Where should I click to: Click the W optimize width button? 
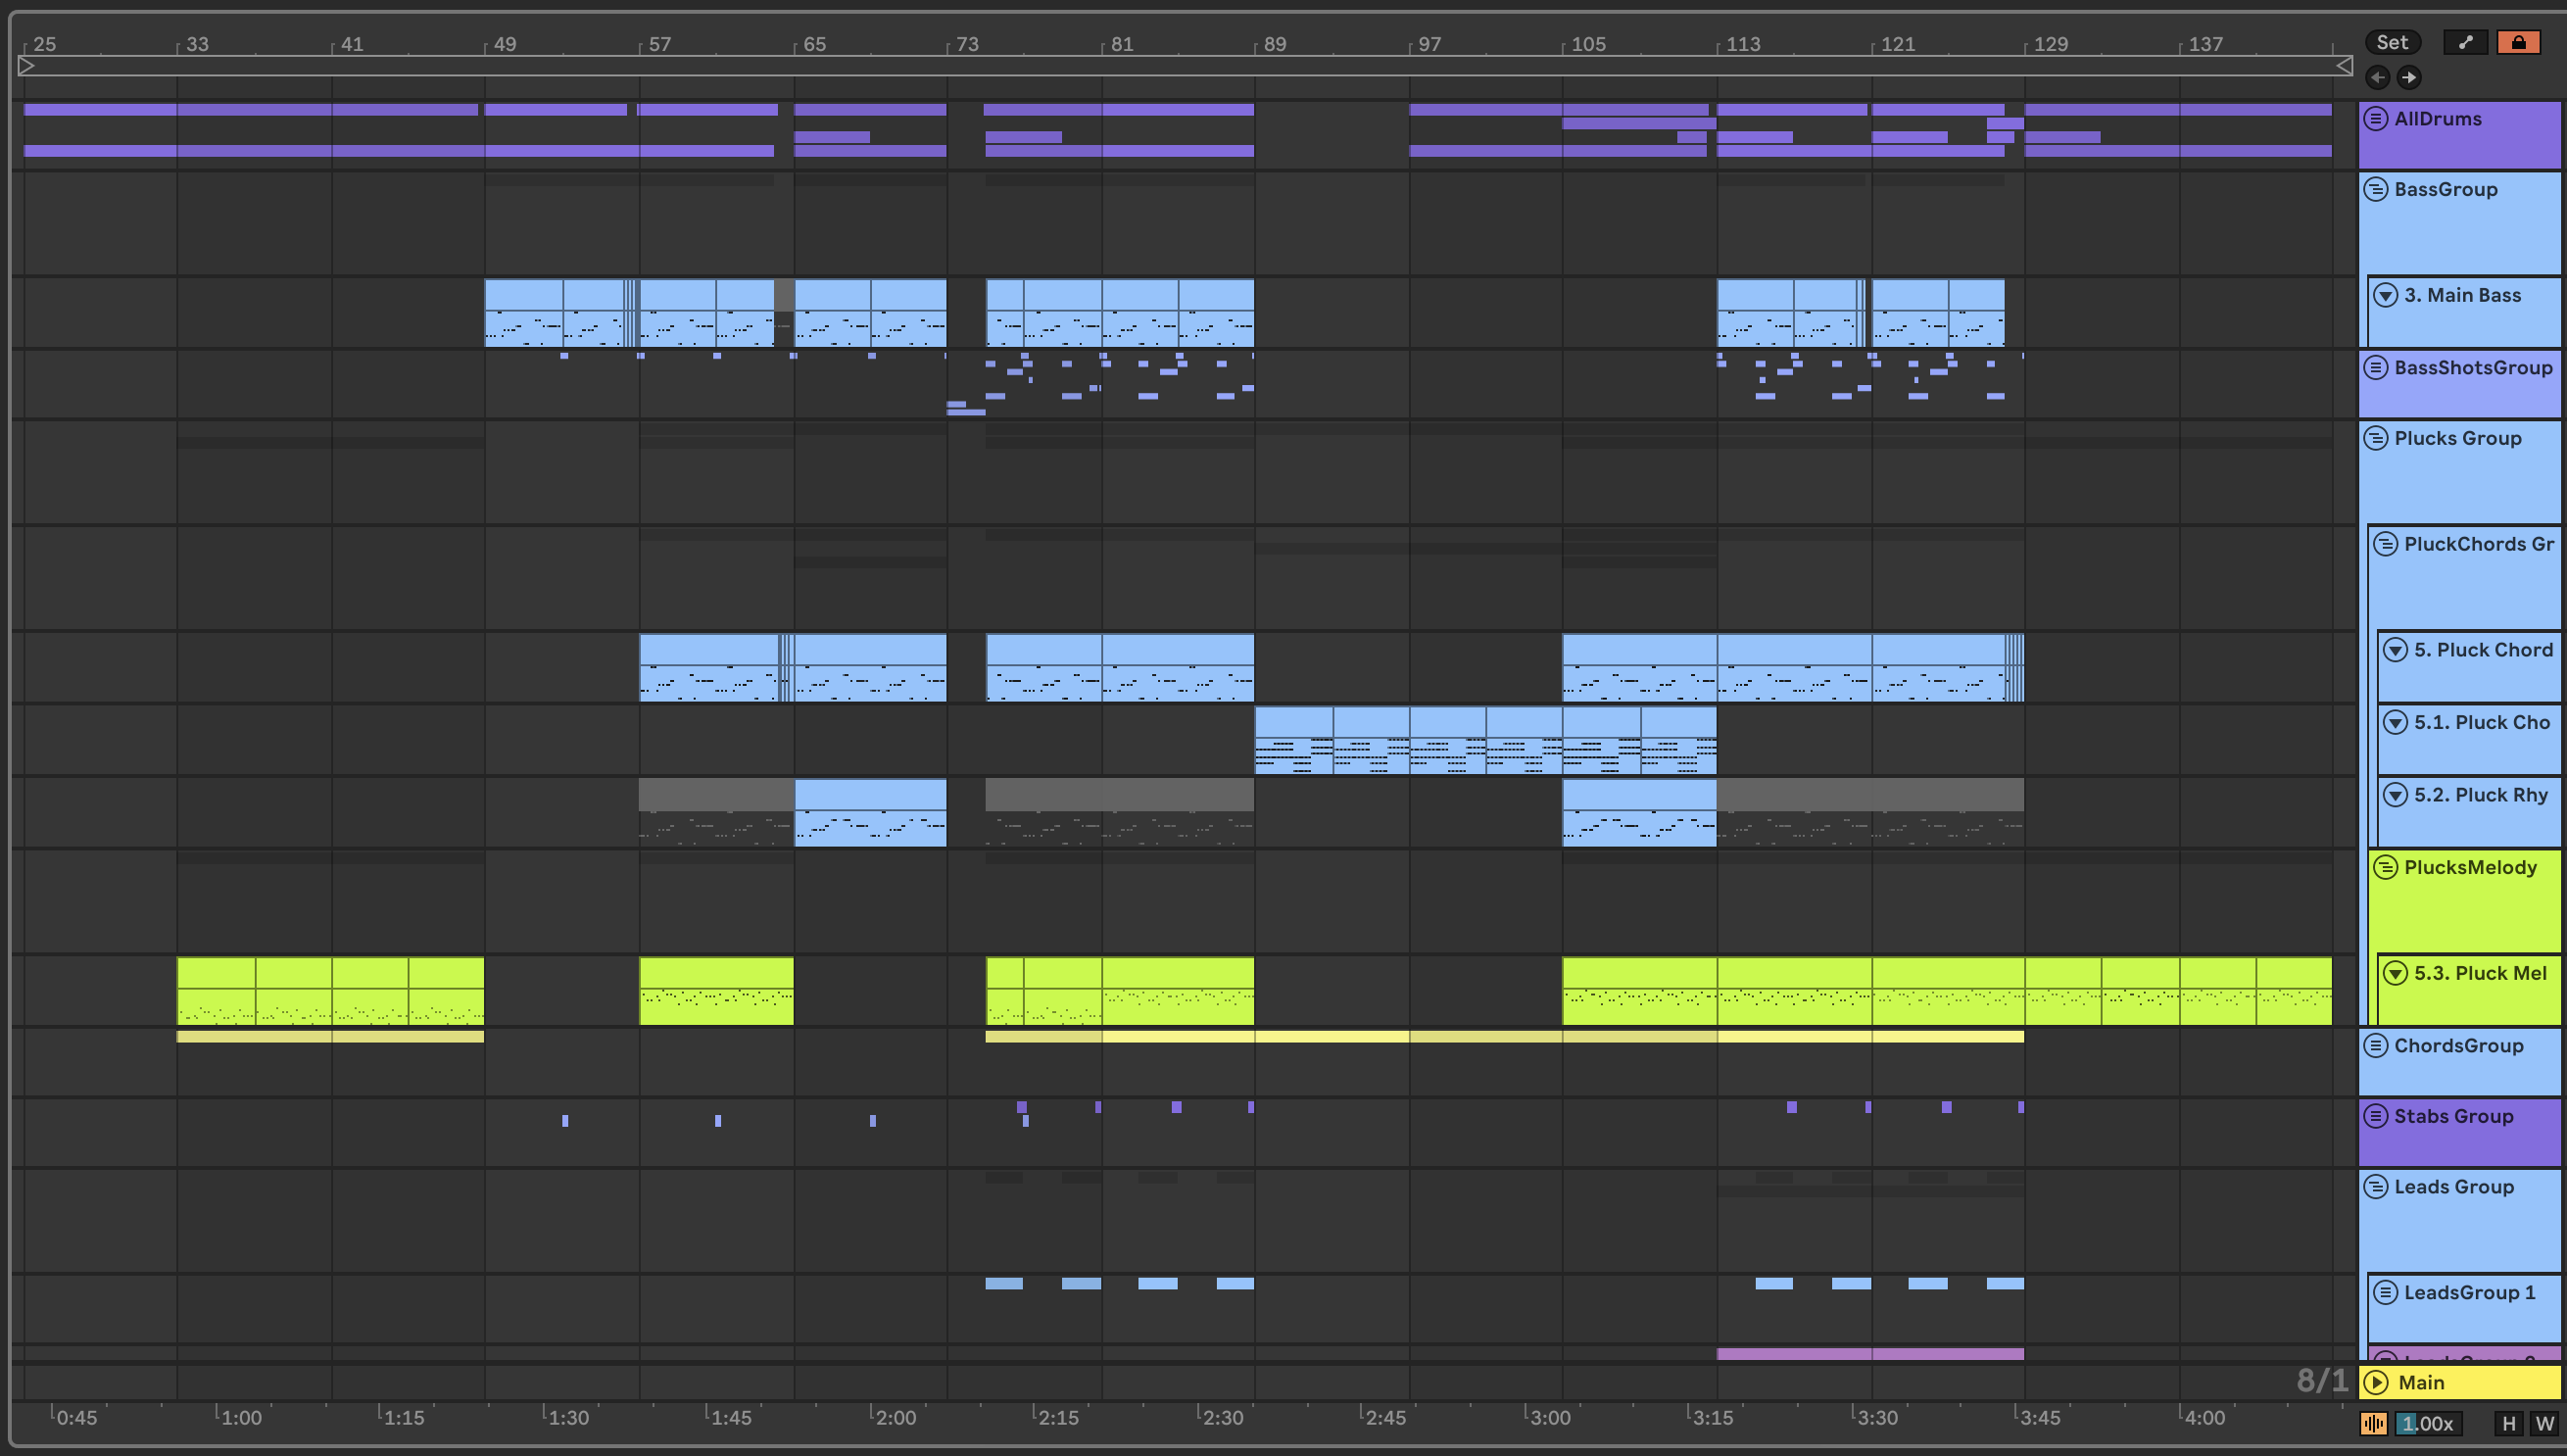pos(2544,1423)
